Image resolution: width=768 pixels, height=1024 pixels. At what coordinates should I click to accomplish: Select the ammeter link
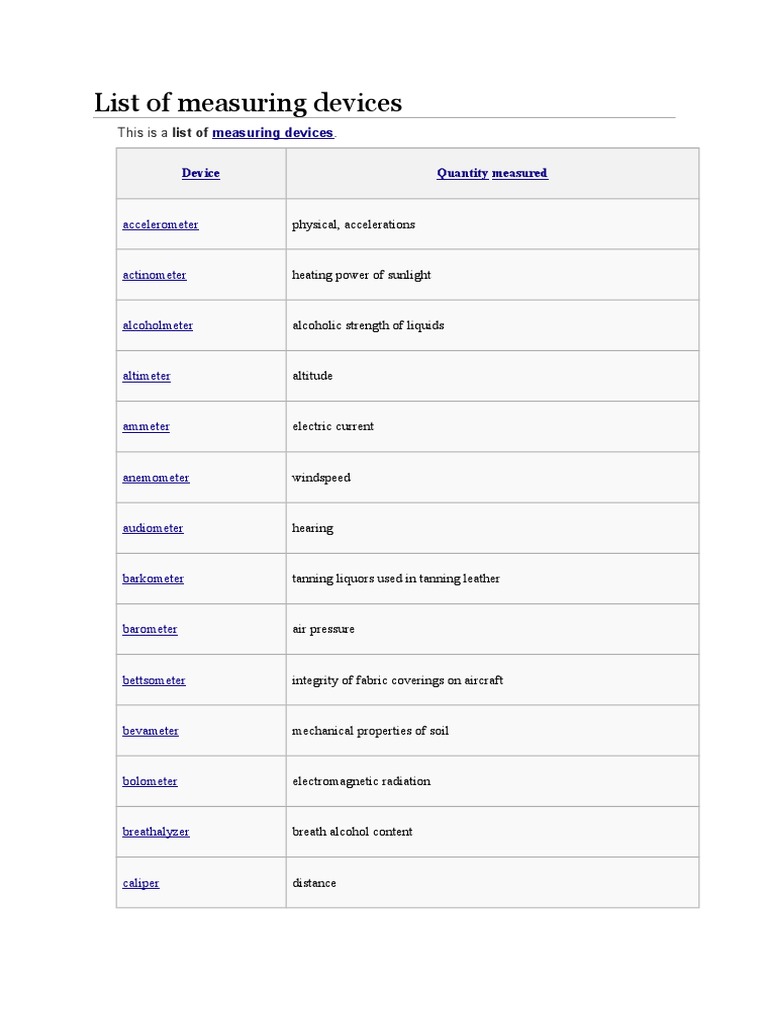coord(146,427)
